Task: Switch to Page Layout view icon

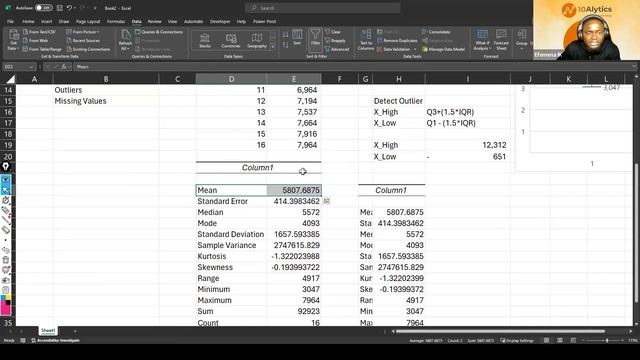Action: [560, 340]
